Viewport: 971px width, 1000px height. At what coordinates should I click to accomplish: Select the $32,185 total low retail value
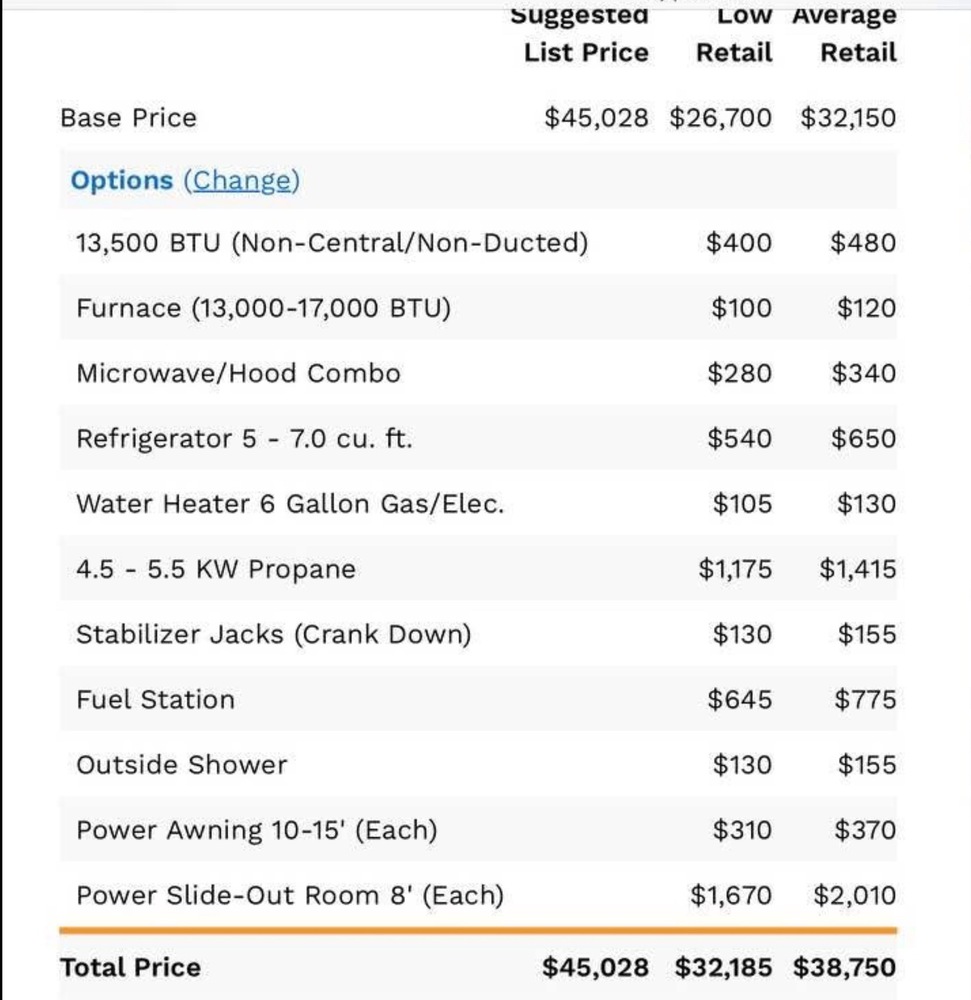point(723,967)
